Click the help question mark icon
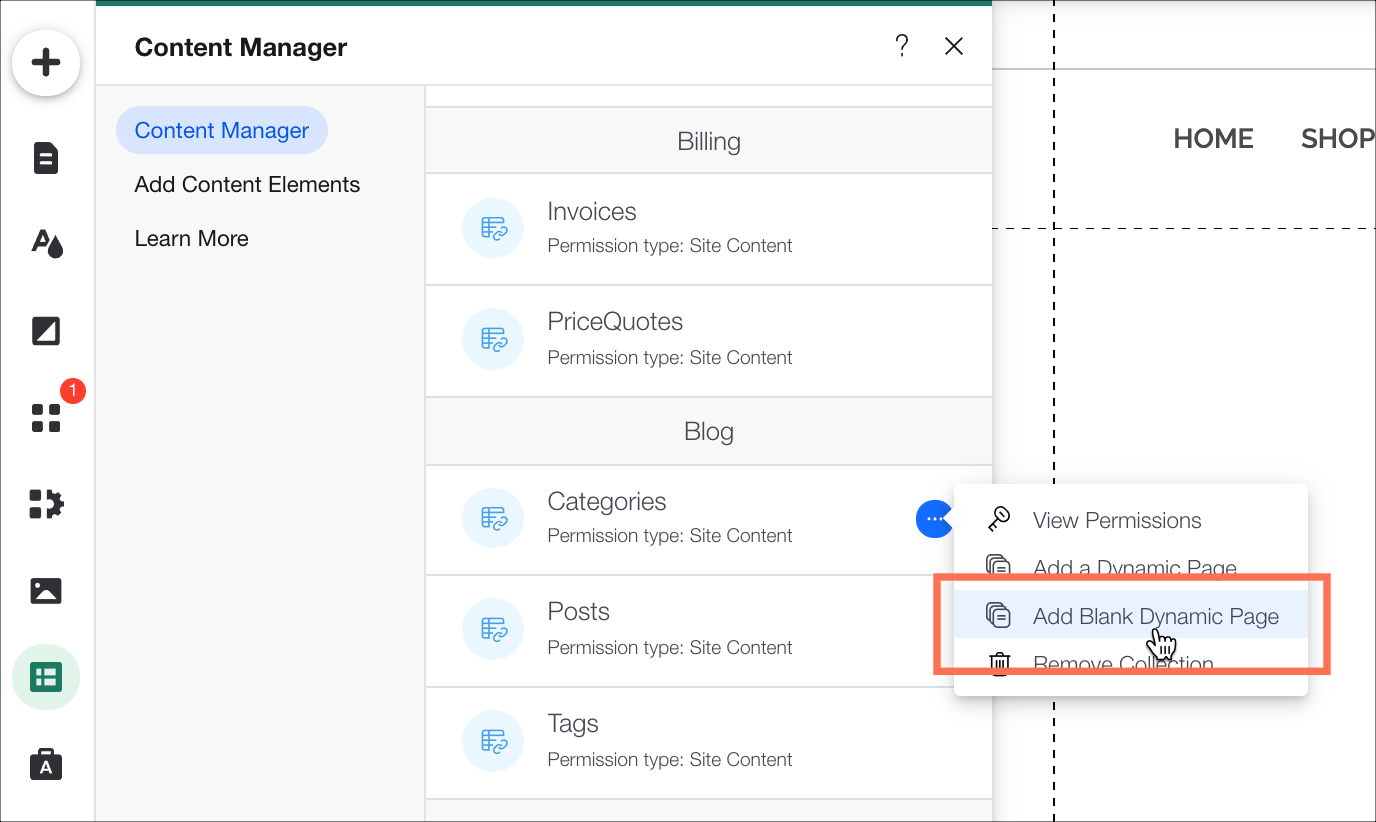This screenshot has height=822, width=1376. [x=901, y=46]
